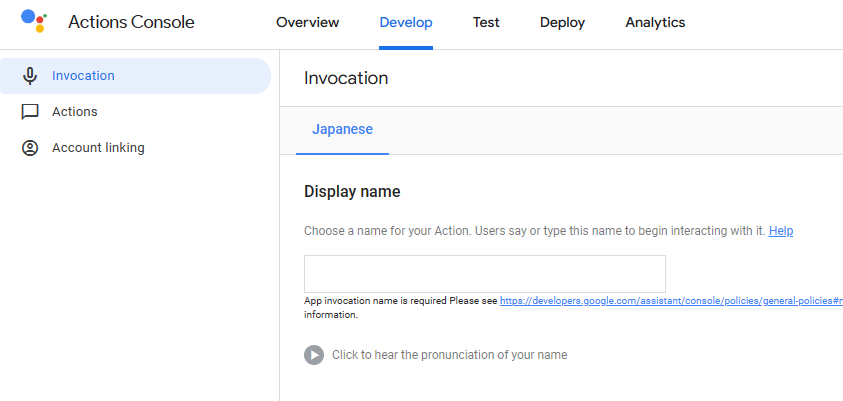Open the Analytics tab
The image size is (843, 401).
click(x=655, y=23)
